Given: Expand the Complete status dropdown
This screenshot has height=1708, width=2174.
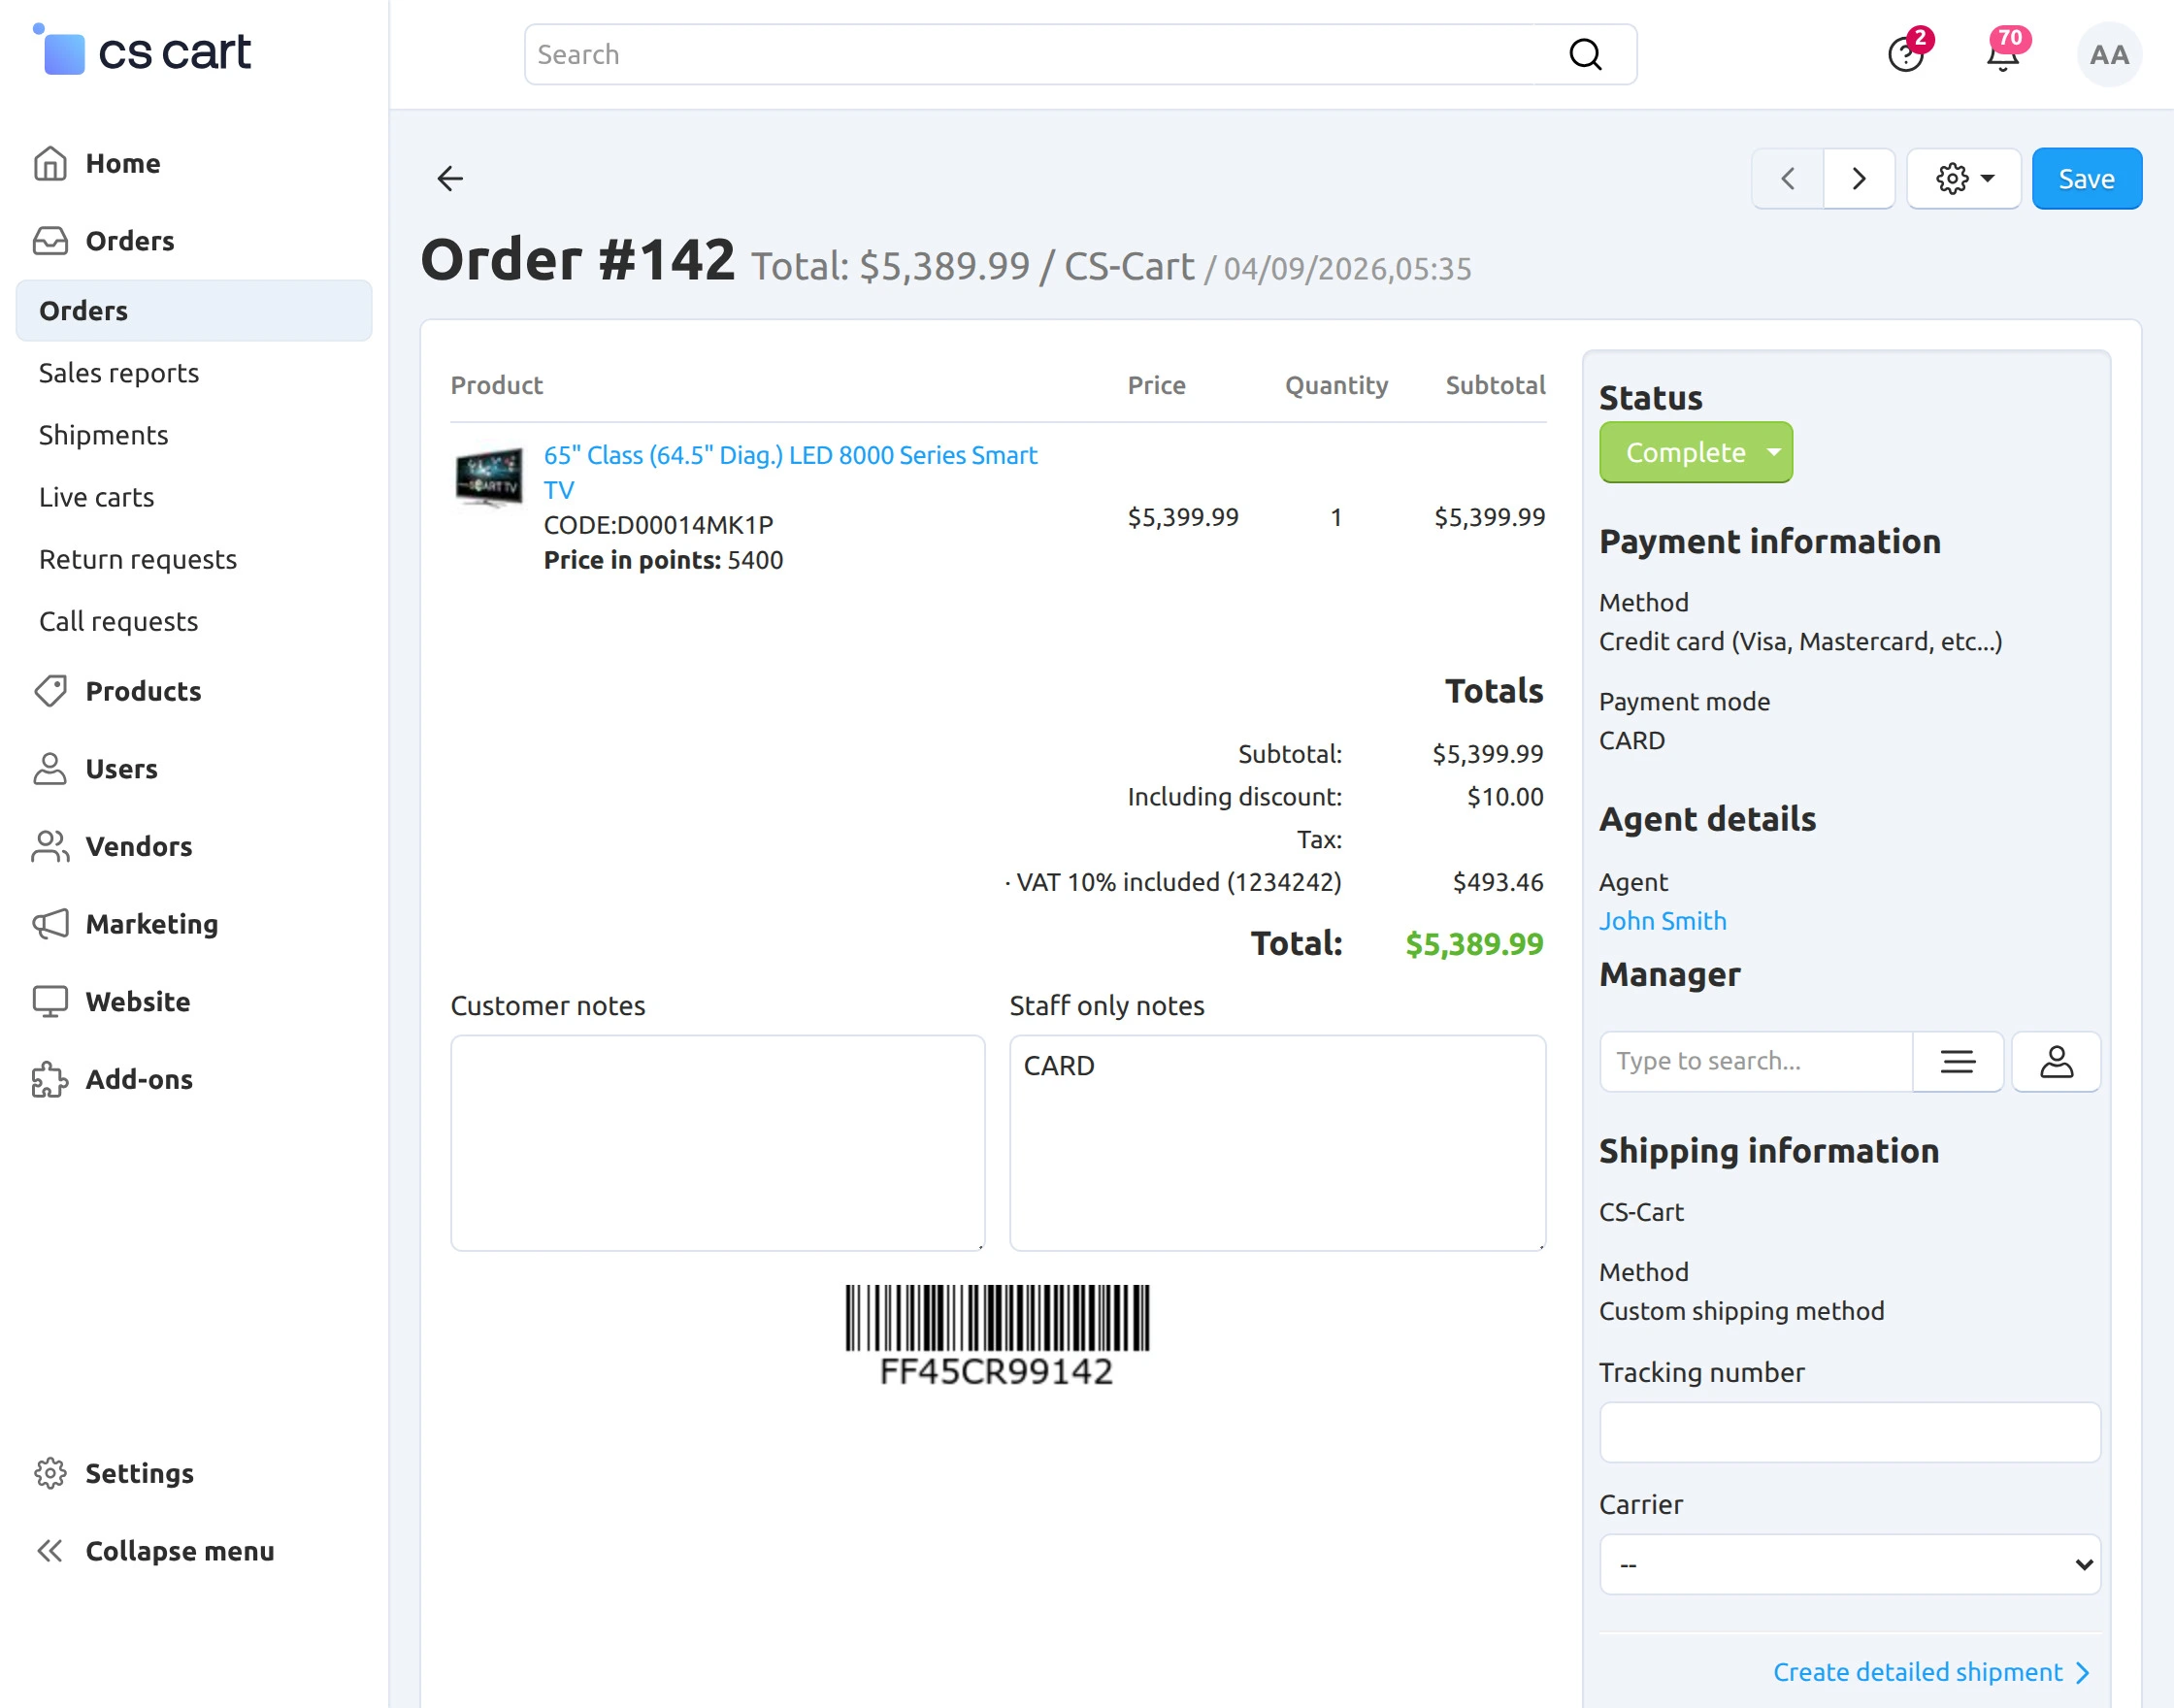Looking at the screenshot, I should click(1696, 452).
